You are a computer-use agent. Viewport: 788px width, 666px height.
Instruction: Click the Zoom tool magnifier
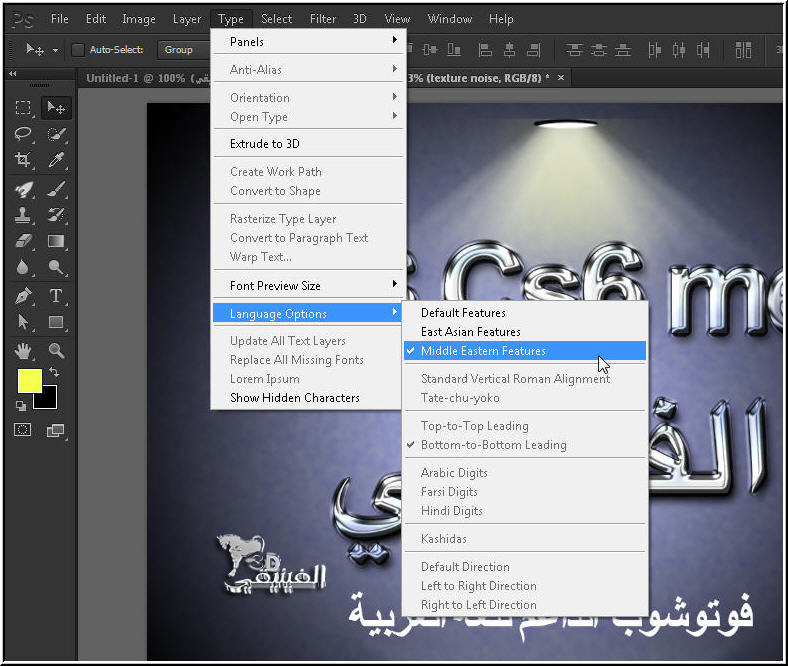[x=56, y=350]
